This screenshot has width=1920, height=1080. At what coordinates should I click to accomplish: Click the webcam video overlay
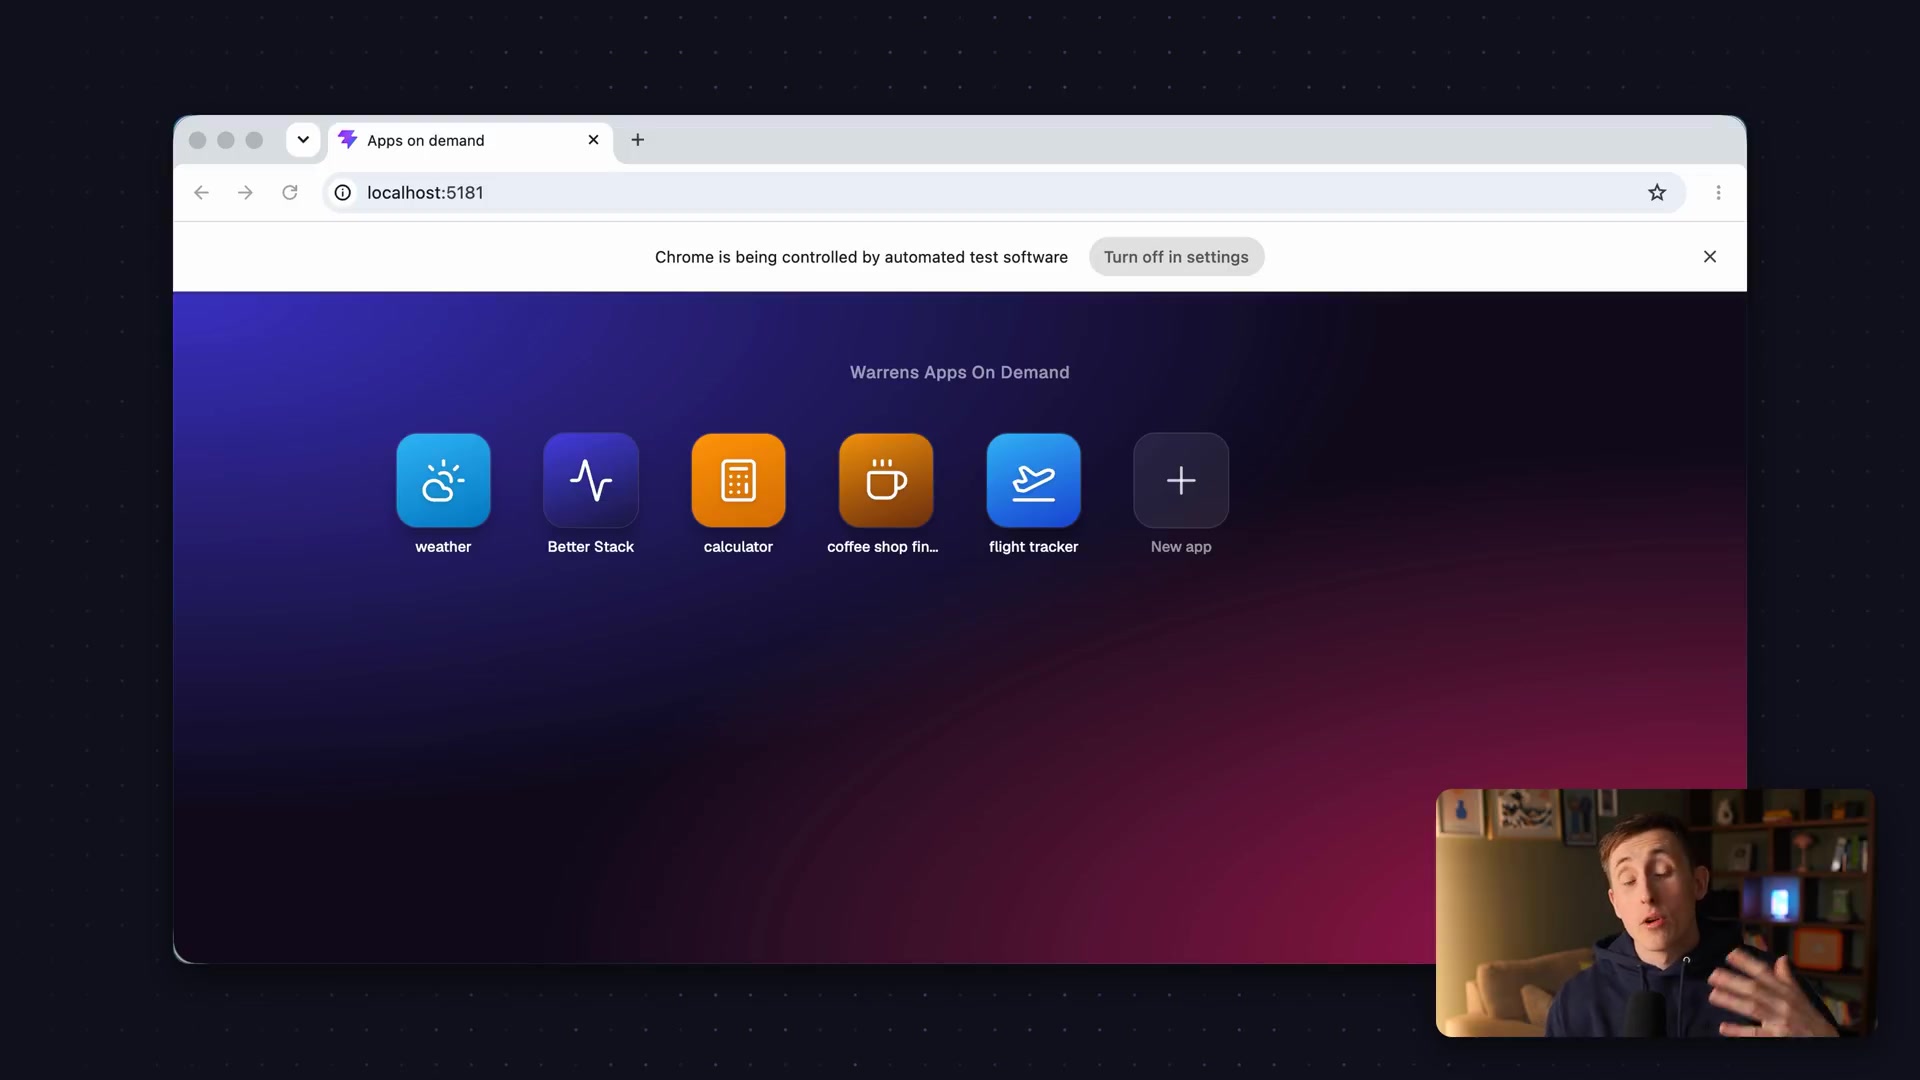[x=1655, y=913]
